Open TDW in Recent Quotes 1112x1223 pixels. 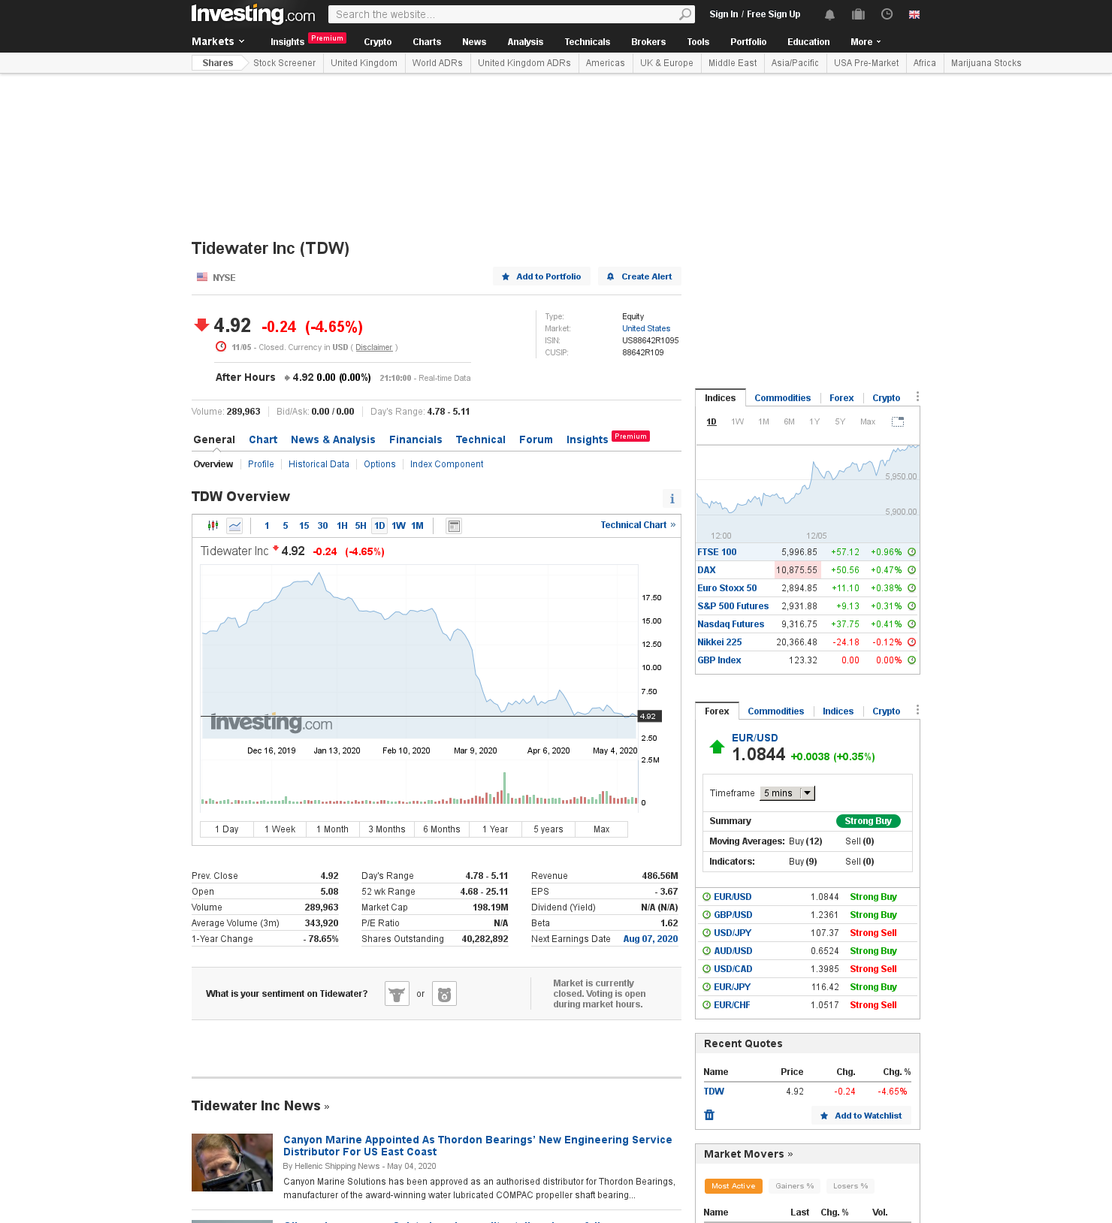click(714, 1092)
